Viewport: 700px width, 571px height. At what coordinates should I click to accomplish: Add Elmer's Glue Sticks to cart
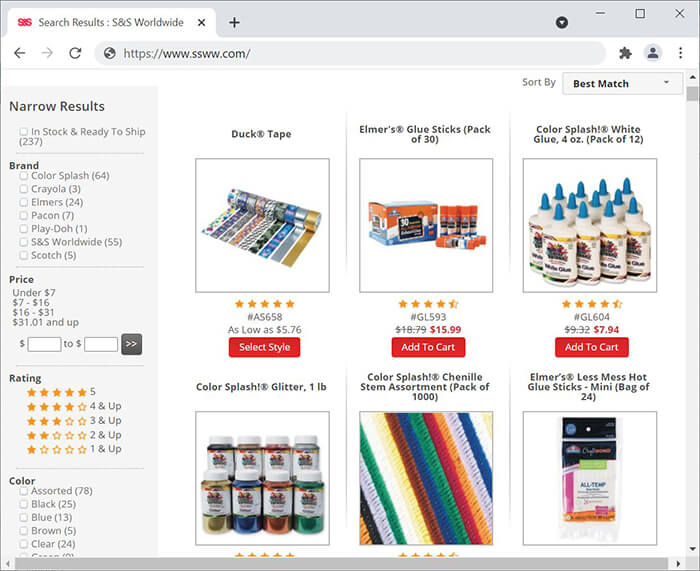[428, 347]
